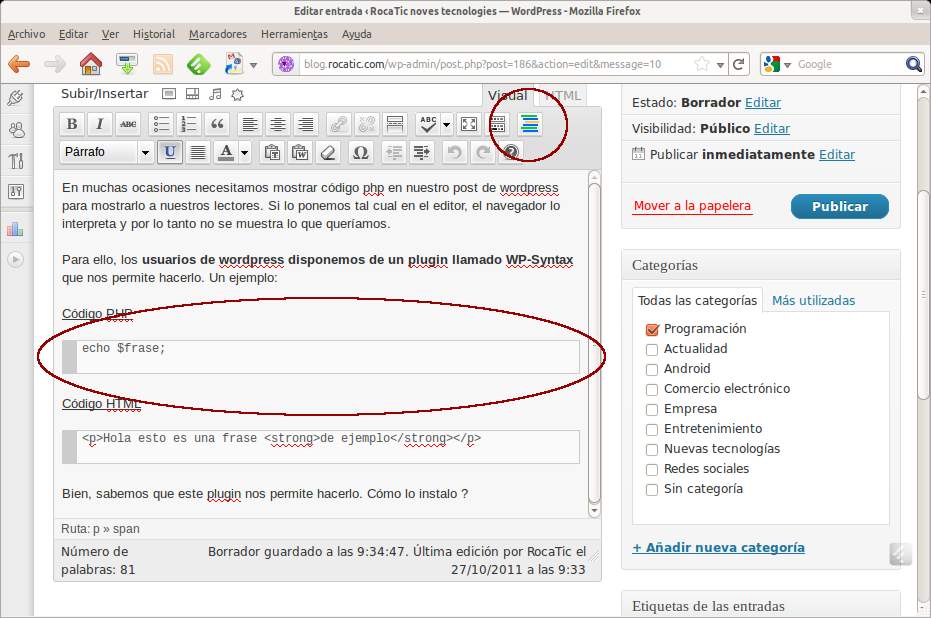
Task: Switch to the HTML editor tab
Action: 562,96
